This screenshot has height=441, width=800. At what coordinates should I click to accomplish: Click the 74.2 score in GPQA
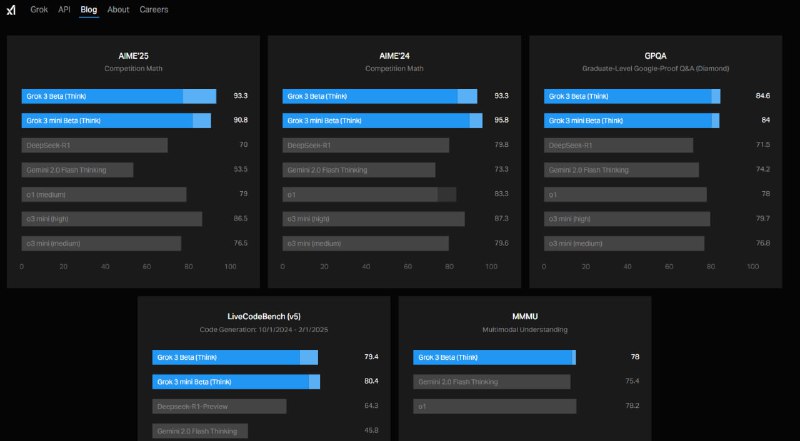(x=763, y=169)
